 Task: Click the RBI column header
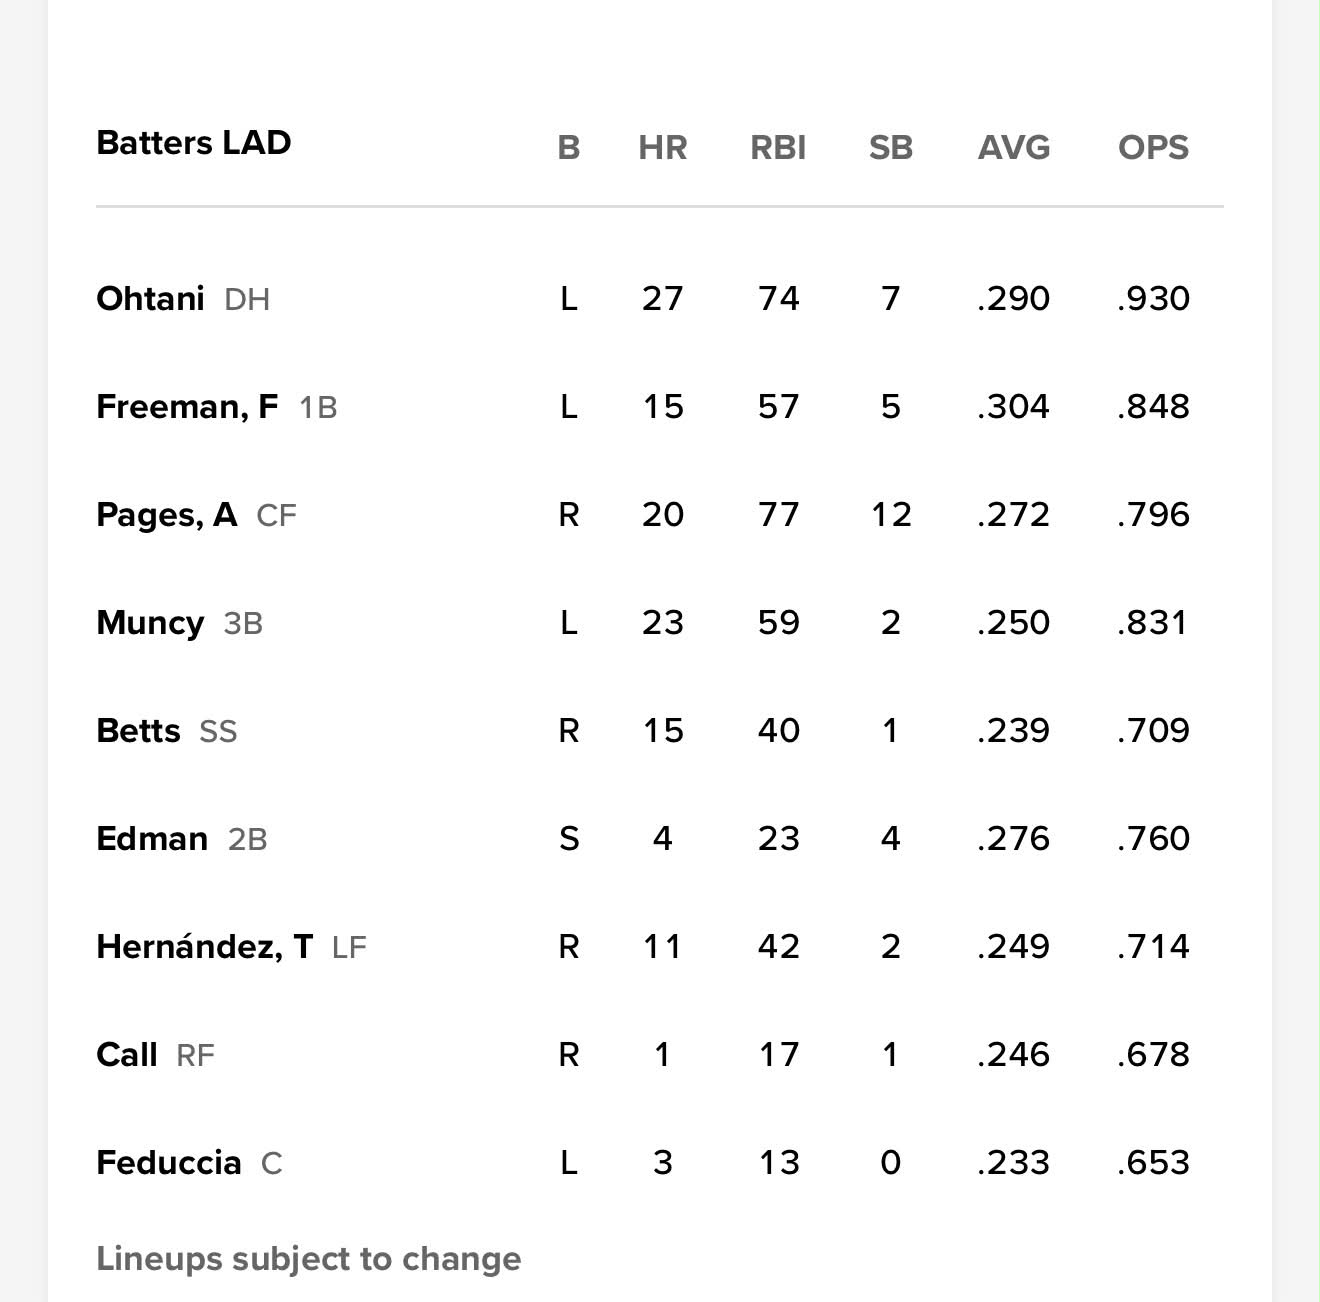click(x=778, y=147)
